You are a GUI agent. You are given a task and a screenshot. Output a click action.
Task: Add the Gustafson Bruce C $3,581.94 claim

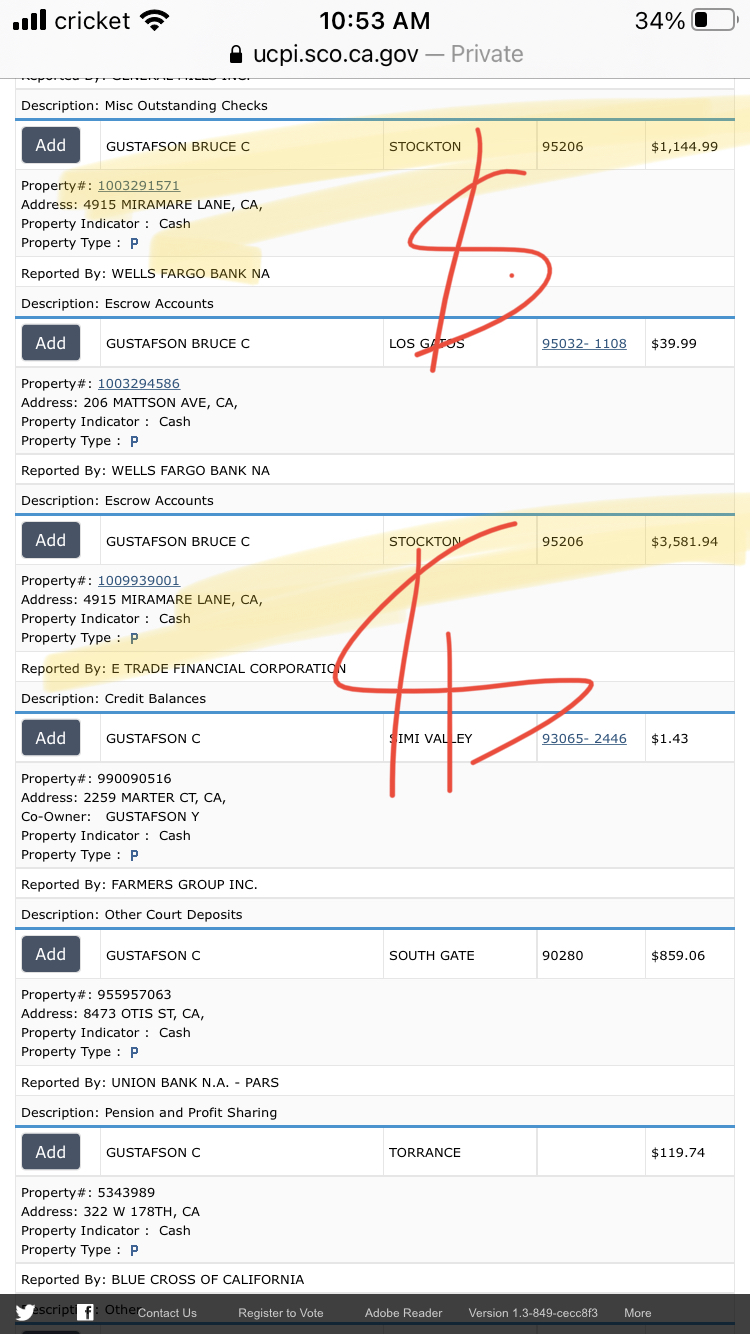tap(51, 540)
